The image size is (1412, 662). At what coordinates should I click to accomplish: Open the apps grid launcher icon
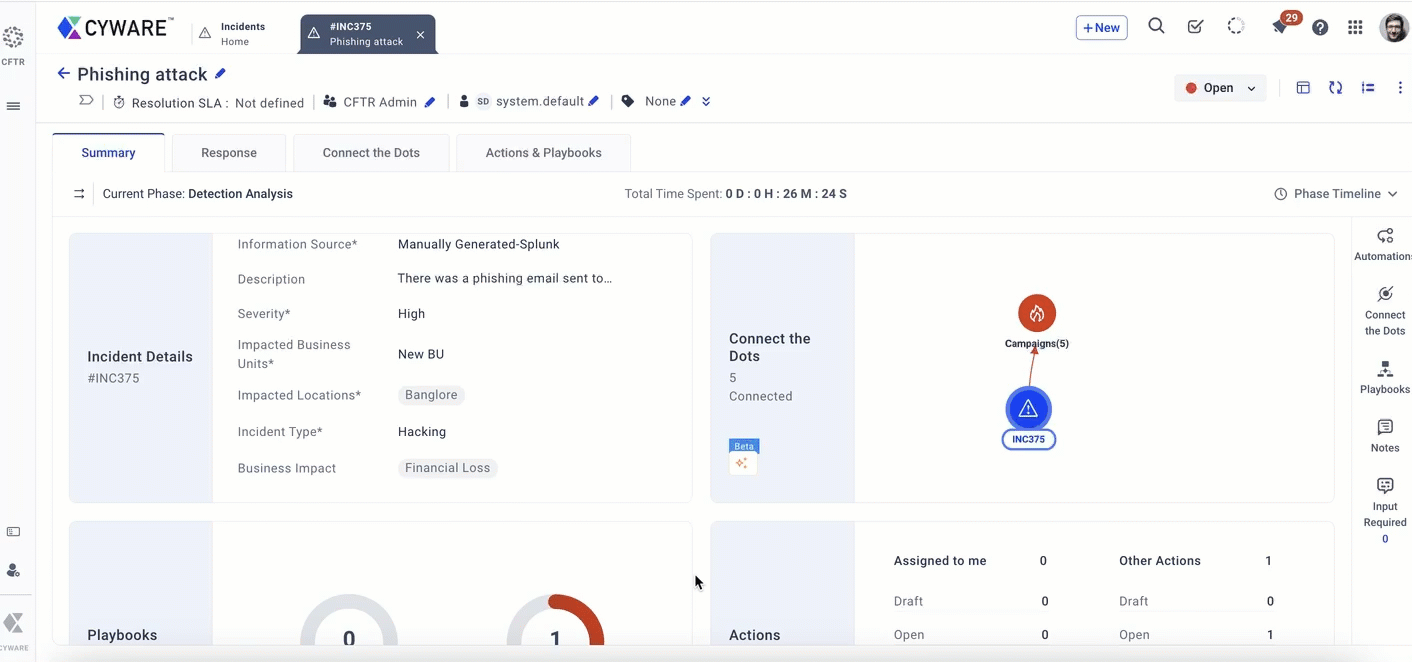tap(1355, 28)
